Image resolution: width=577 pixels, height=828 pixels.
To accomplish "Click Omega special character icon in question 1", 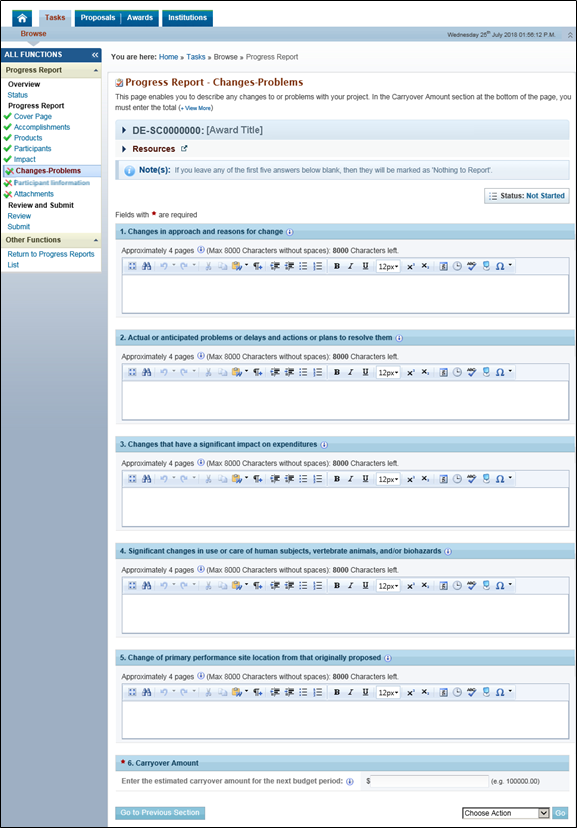I will click(500, 266).
